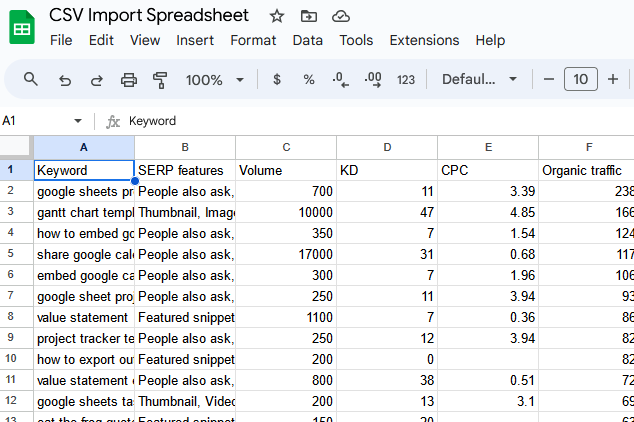Select column D header
This screenshot has height=422, width=634.
[x=387, y=147]
